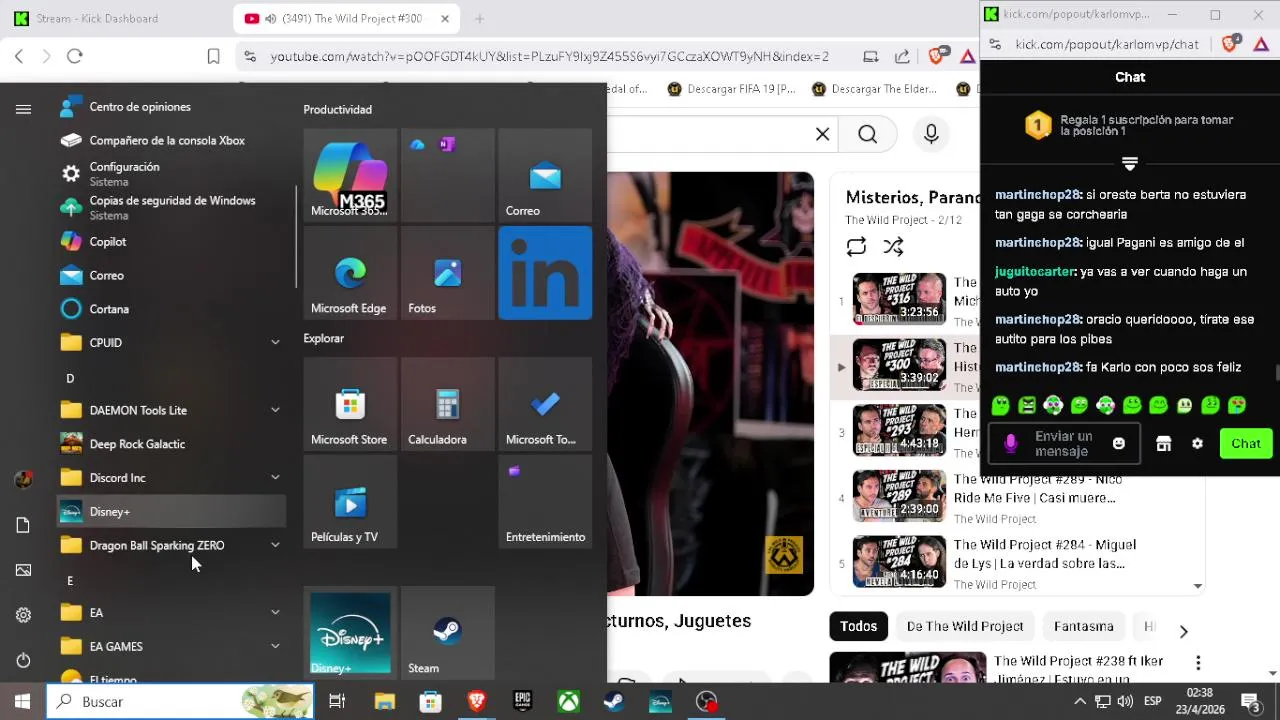Open Configuración in Start menu list
This screenshot has height=720, width=1280.
coord(171,174)
